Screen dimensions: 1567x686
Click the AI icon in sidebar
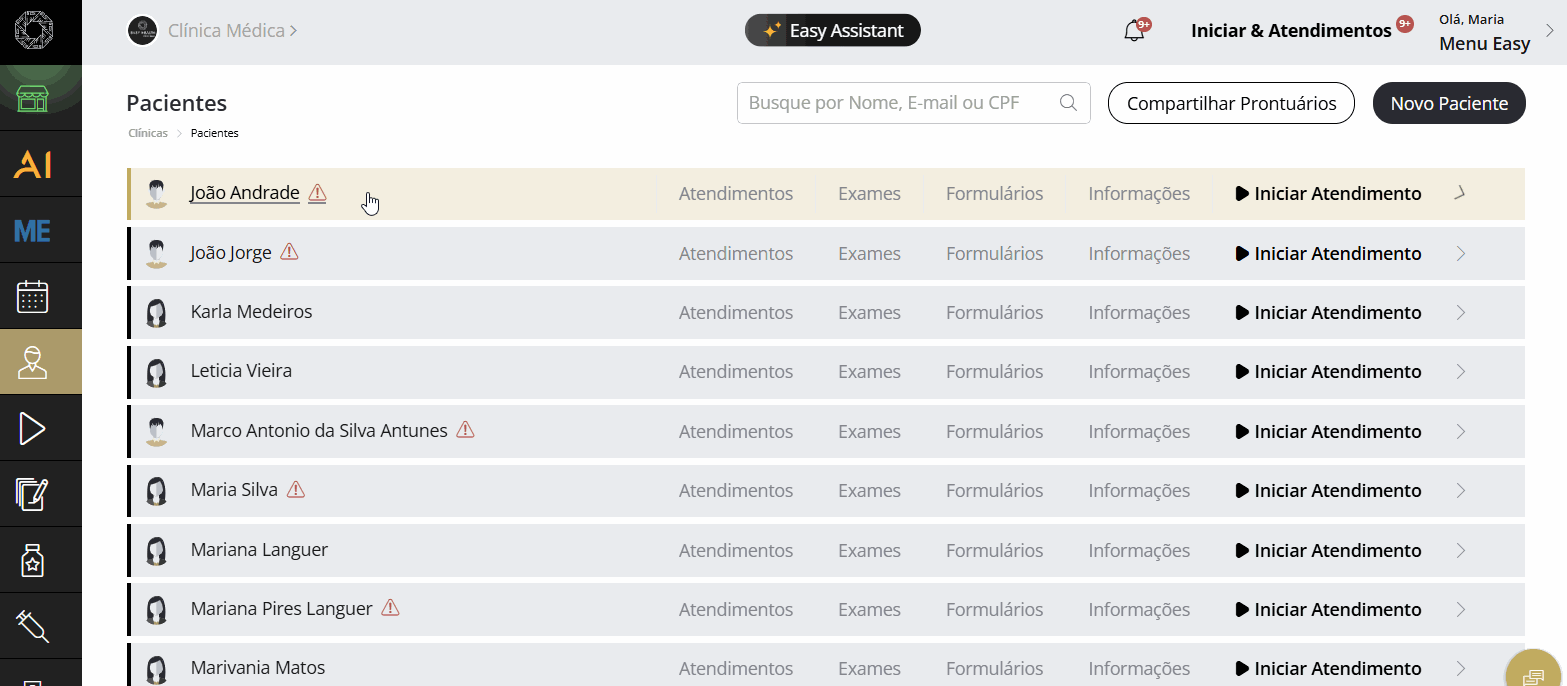point(33,165)
